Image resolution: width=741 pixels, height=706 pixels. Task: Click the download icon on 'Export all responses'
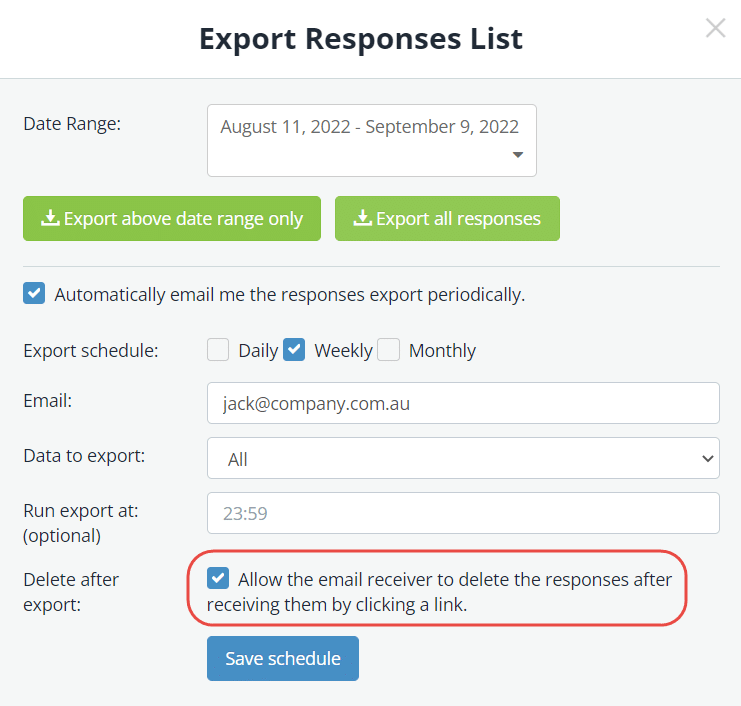(363, 219)
